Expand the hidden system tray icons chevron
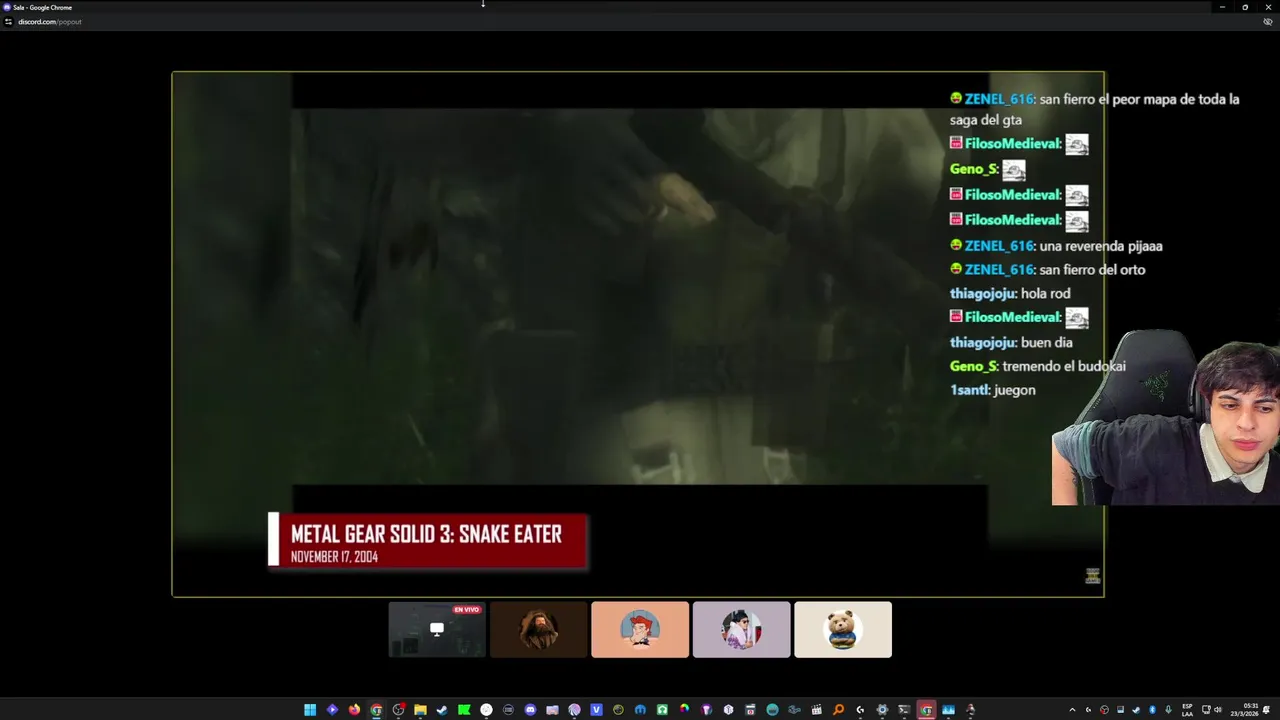1280x720 pixels. click(x=1072, y=710)
